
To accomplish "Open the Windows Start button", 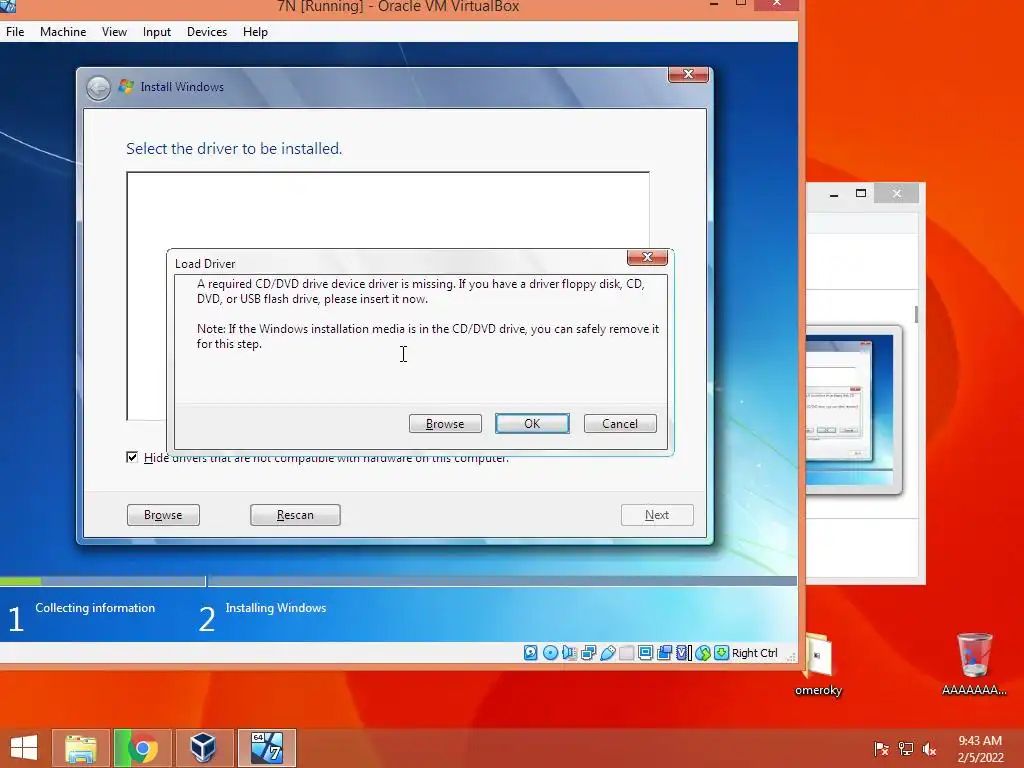I will [x=24, y=748].
